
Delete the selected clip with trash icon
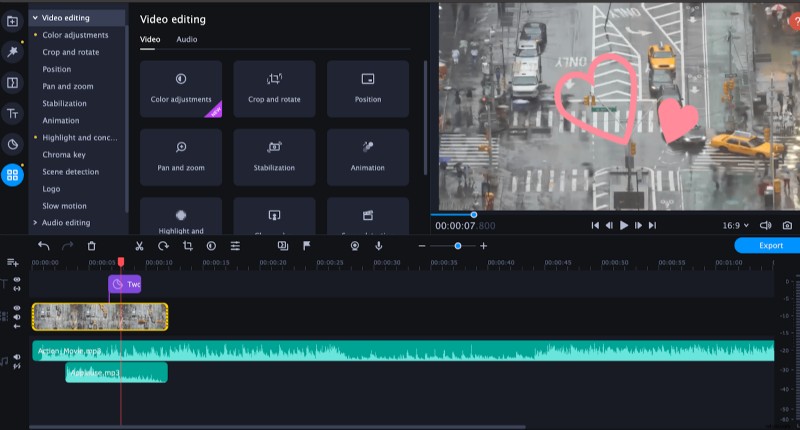[91, 246]
